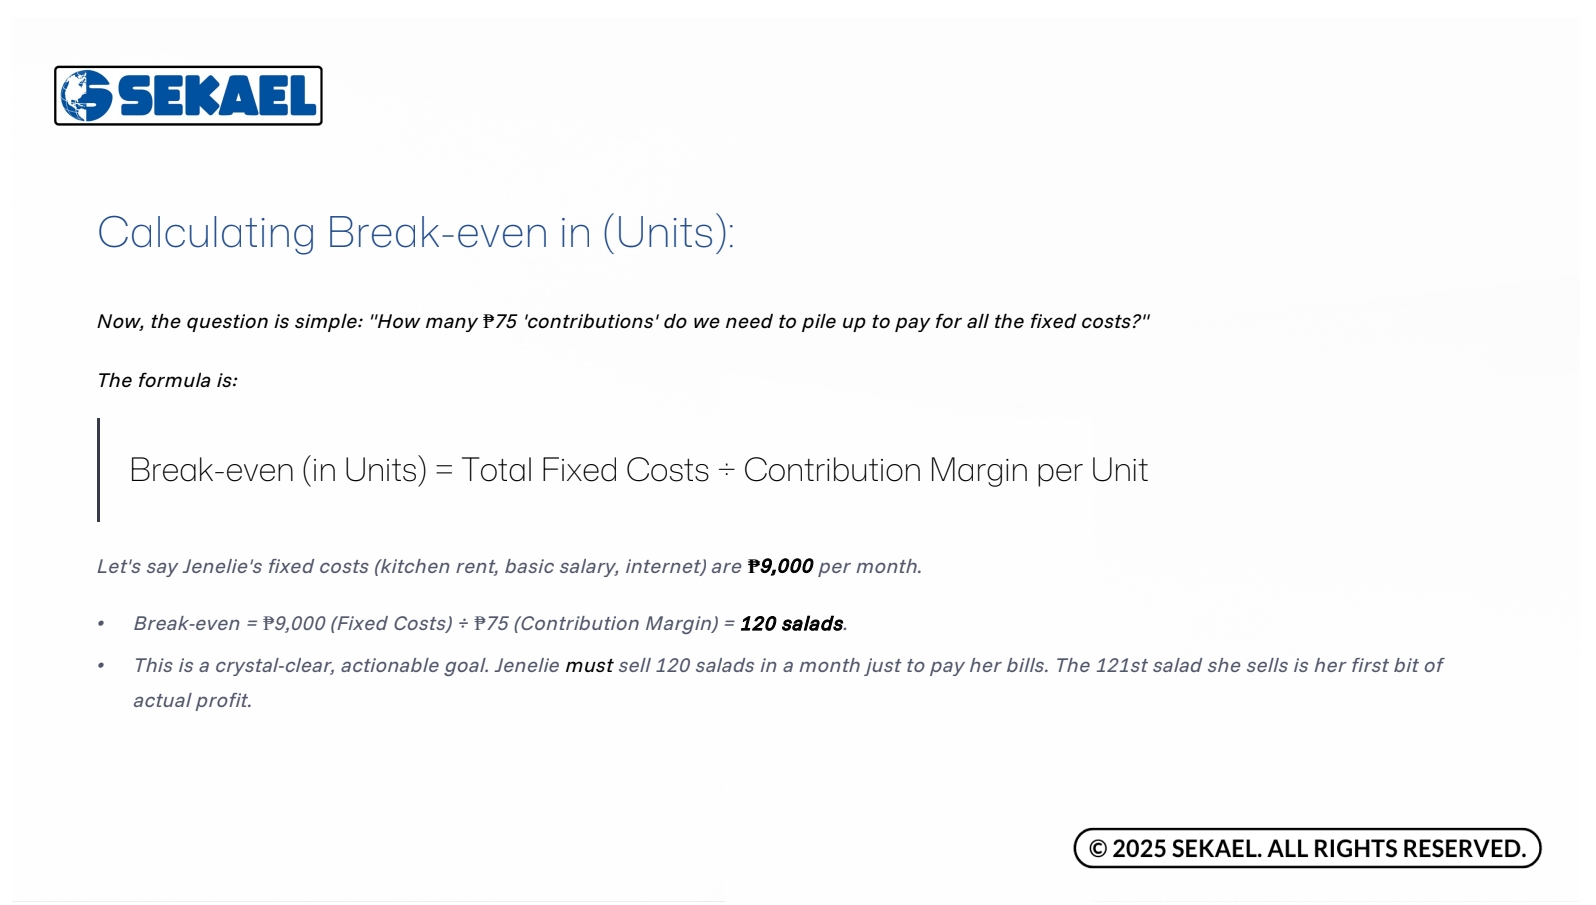Screen dimensions: 1596x905
Task: Click "₱75 (Contribution Margin)" in the calculation bullet
Action: 596,624
